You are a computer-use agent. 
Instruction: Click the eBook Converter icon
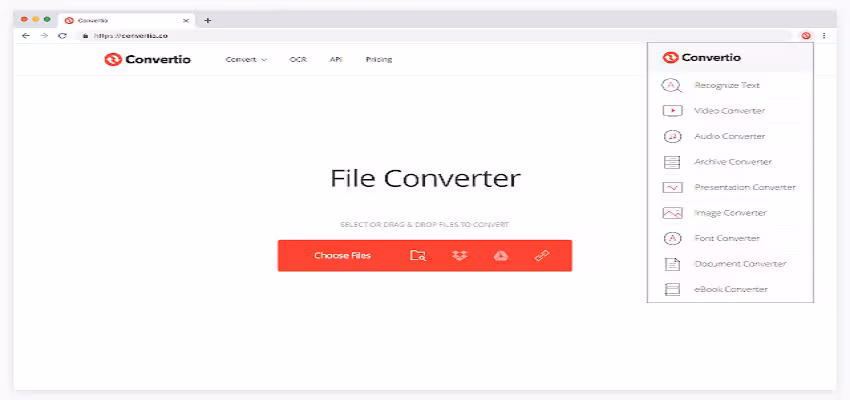pos(672,289)
